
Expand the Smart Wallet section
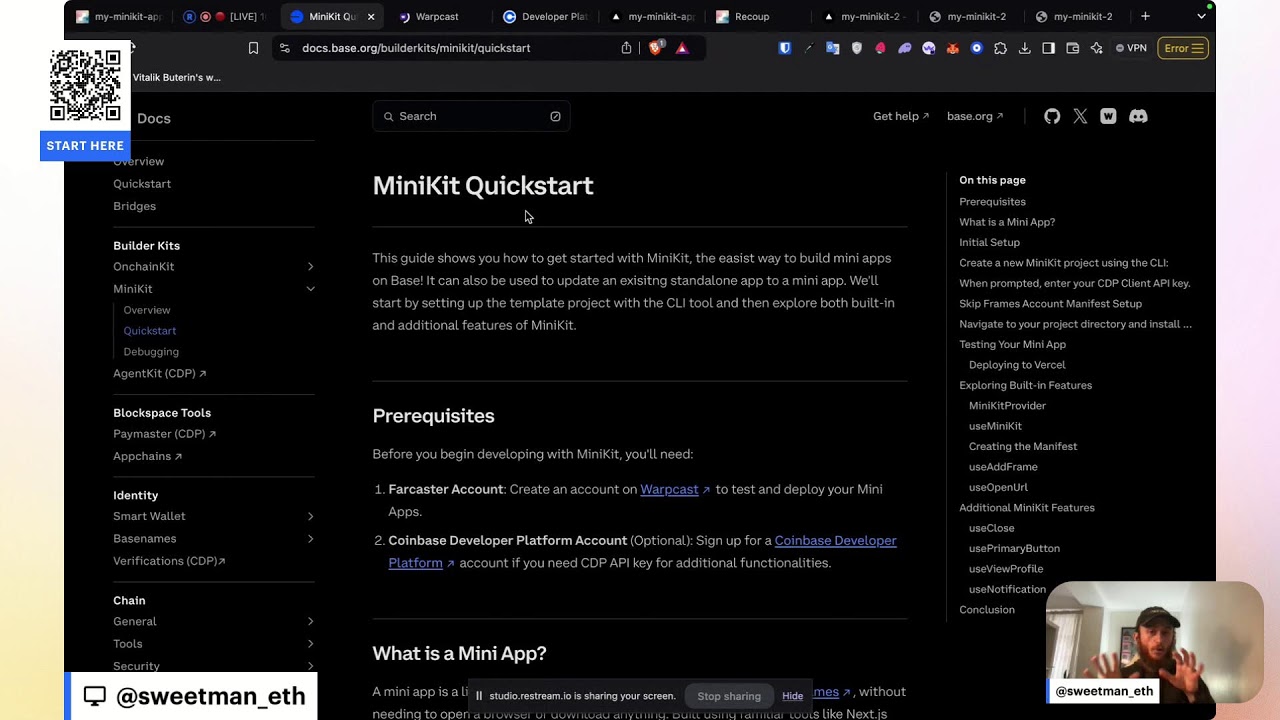tap(310, 517)
